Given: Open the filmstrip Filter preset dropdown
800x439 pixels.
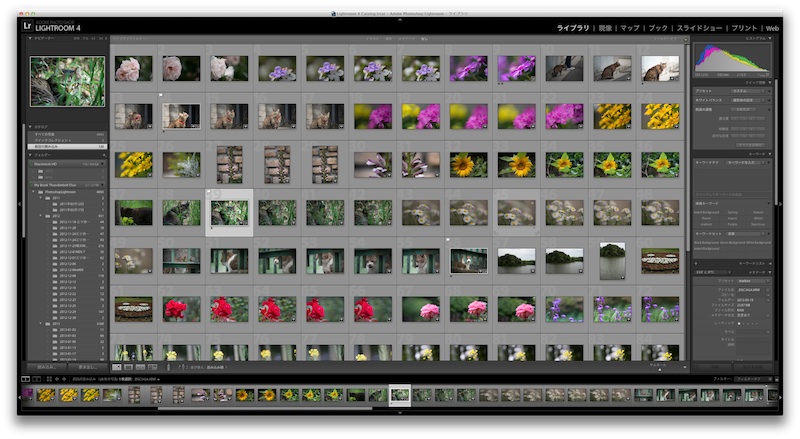Looking at the screenshot, I should pyautogui.click(x=753, y=379).
